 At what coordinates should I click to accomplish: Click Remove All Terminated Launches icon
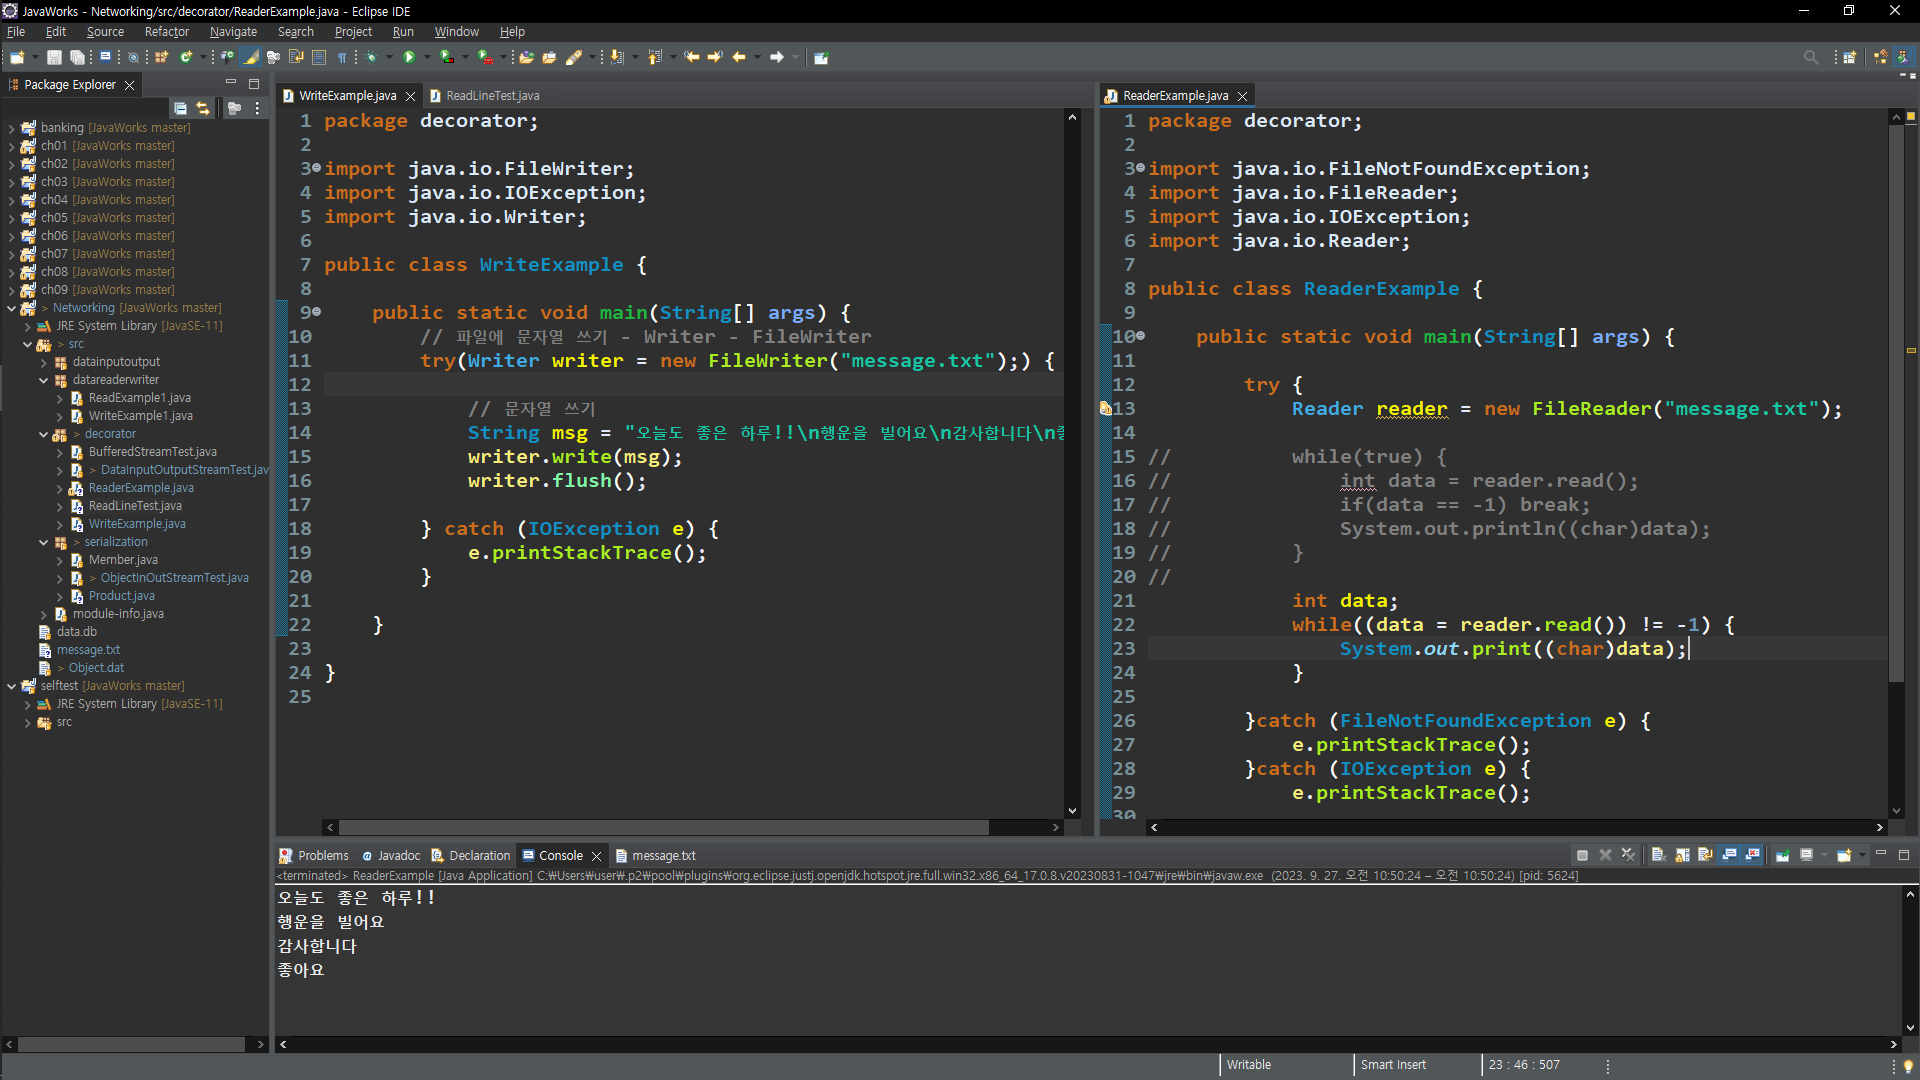(x=1628, y=855)
